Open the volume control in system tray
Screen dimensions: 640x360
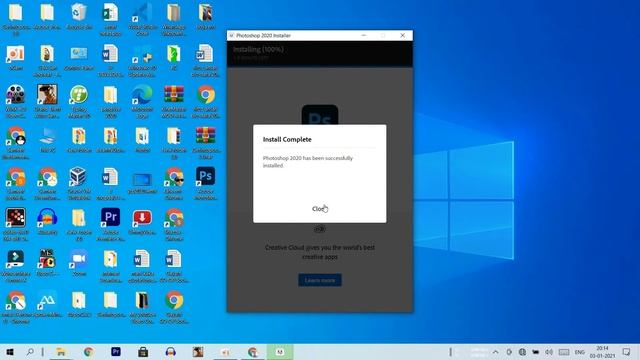(549, 352)
